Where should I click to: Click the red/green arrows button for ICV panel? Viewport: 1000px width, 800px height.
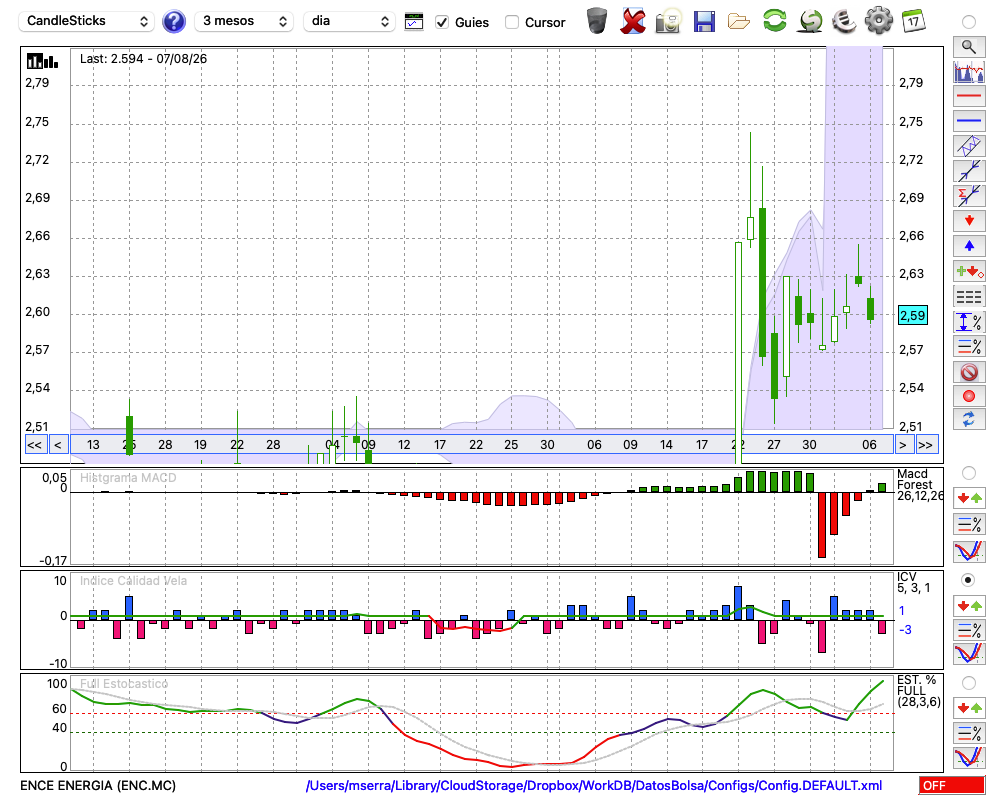point(969,605)
